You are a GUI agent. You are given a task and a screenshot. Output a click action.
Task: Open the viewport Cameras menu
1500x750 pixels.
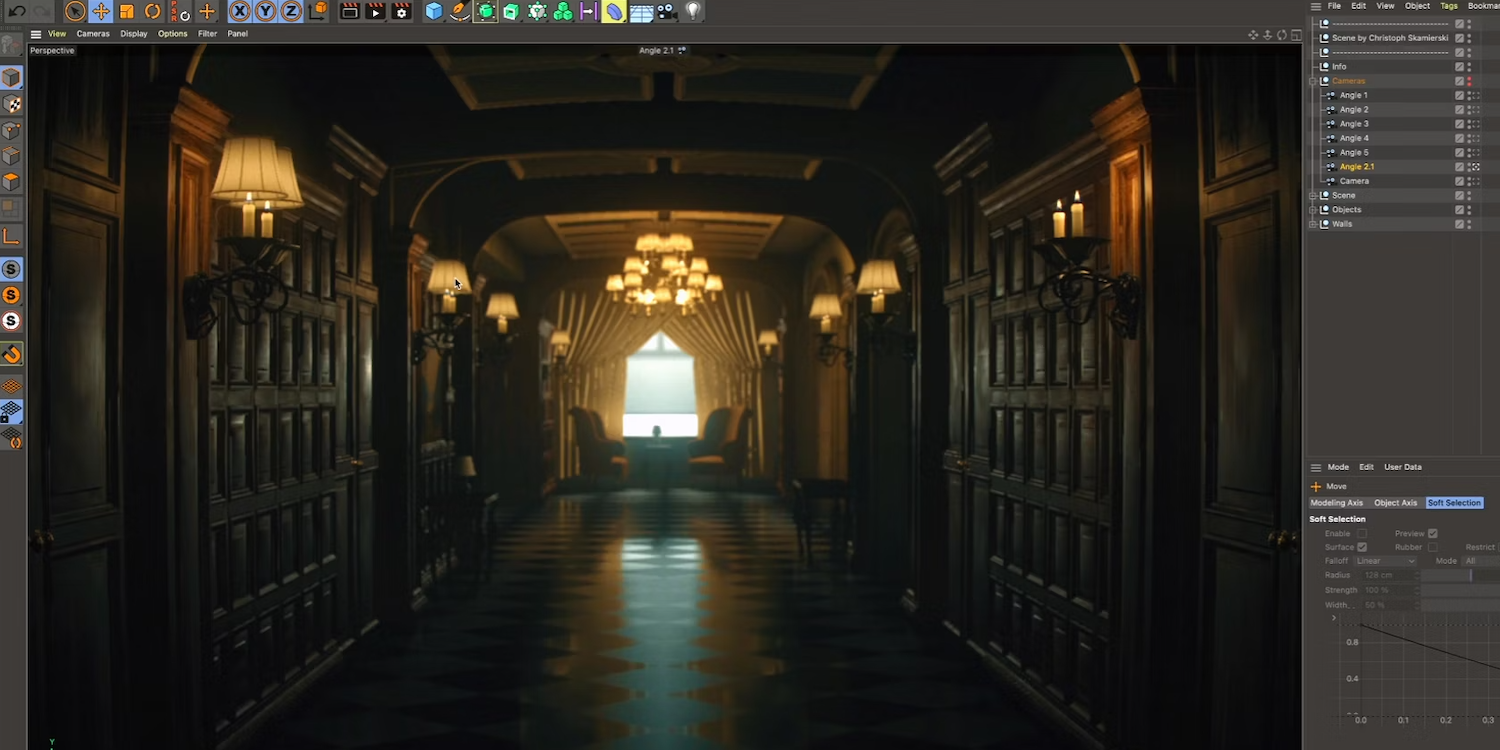tap(93, 34)
